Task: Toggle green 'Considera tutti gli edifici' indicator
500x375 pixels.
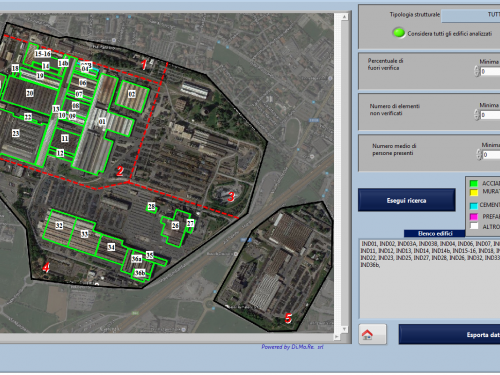Action: click(399, 33)
